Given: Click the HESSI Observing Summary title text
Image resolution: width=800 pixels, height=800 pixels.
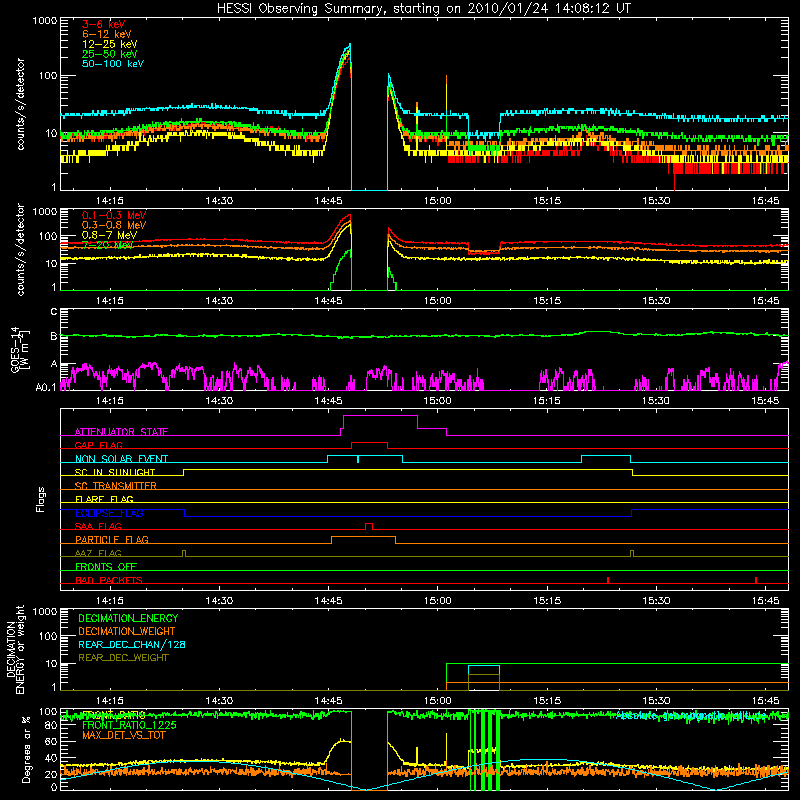Looking at the screenshot, I should (424, 9).
